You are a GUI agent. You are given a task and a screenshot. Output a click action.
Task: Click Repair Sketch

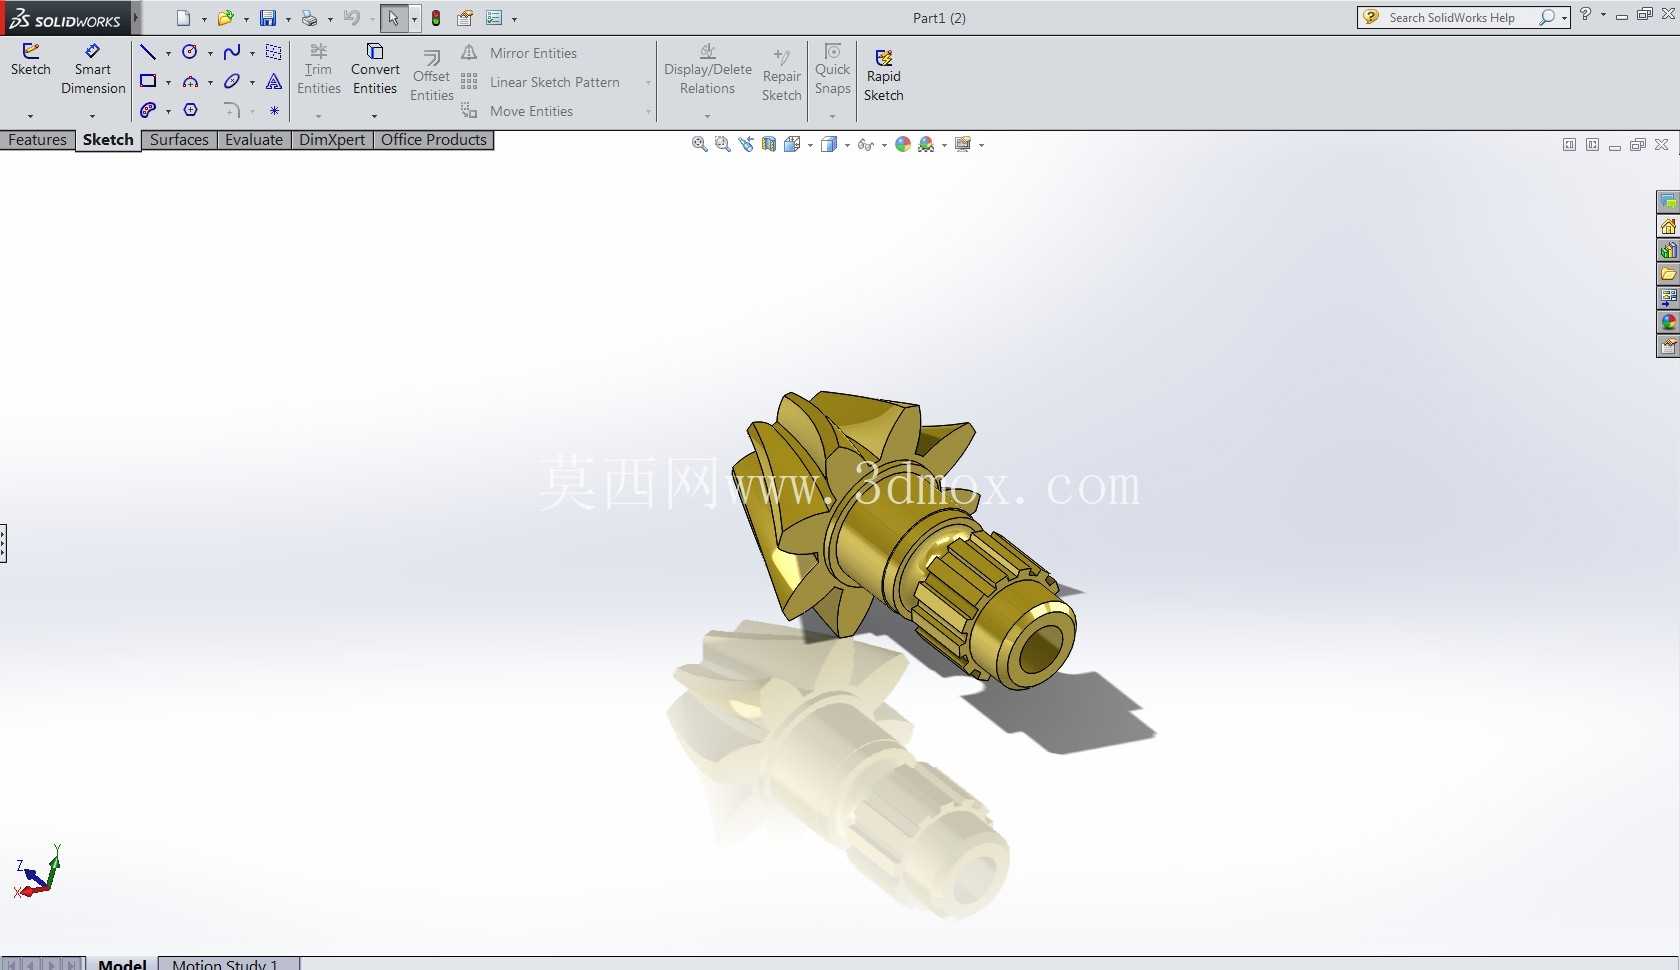(782, 76)
